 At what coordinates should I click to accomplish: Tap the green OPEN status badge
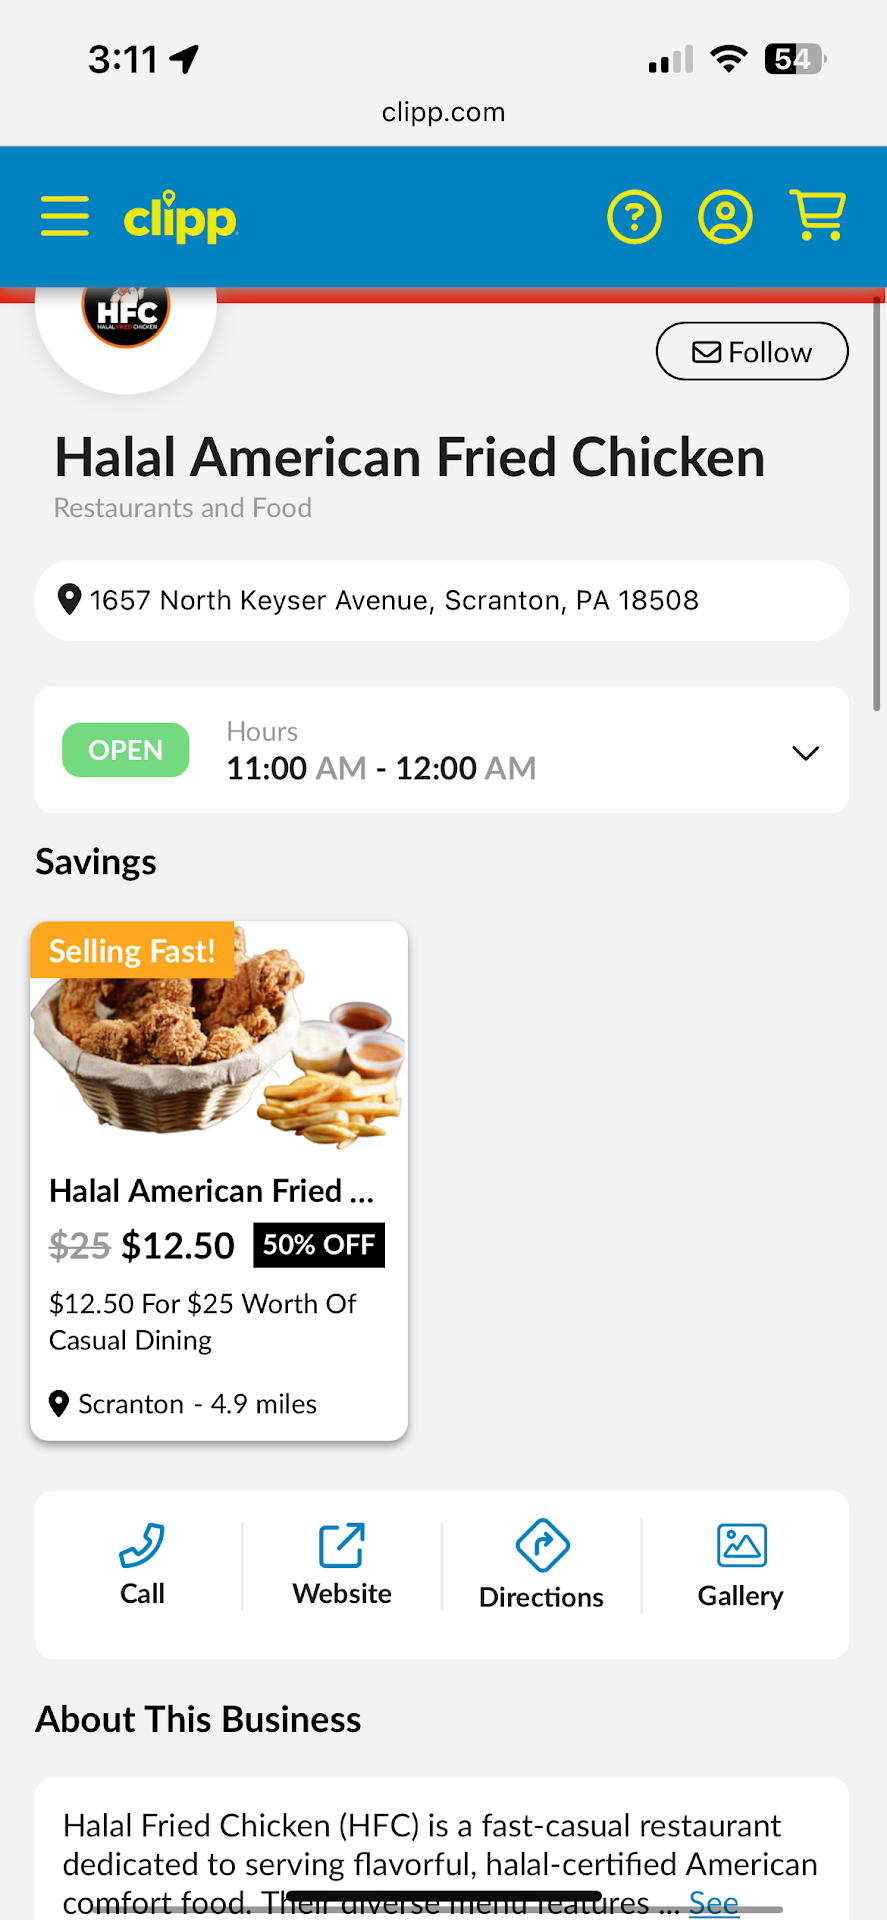pyautogui.click(x=126, y=750)
